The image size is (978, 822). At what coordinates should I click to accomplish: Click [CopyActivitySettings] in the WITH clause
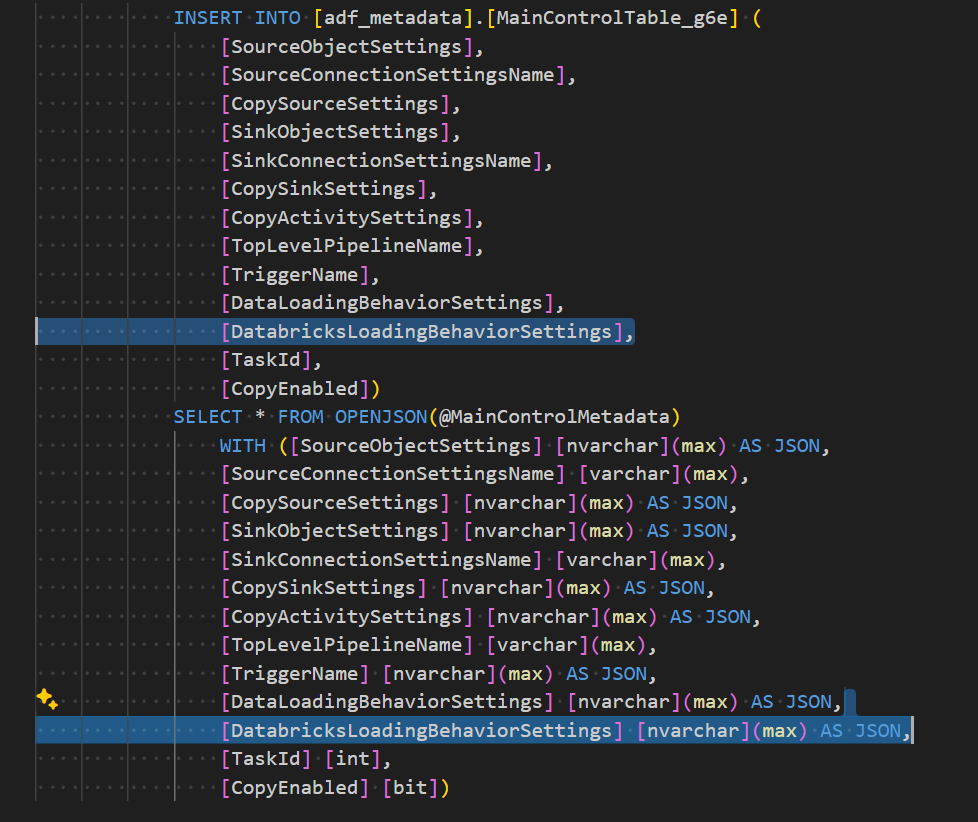pyautogui.click(x=347, y=617)
